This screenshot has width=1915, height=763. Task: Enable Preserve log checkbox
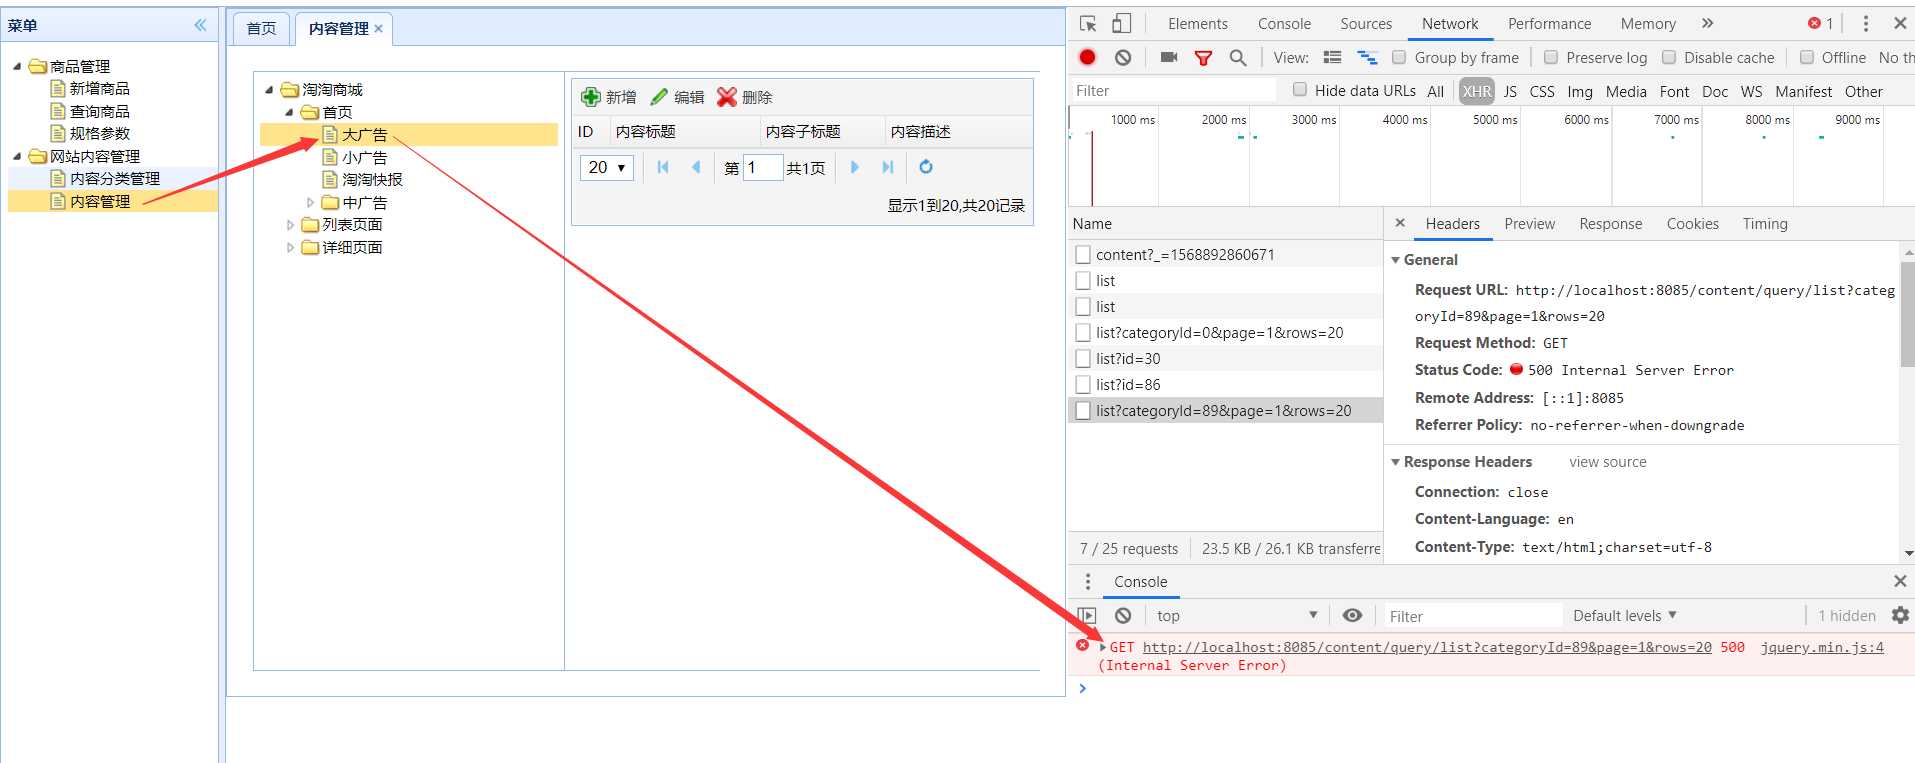[x=1551, y=57]
